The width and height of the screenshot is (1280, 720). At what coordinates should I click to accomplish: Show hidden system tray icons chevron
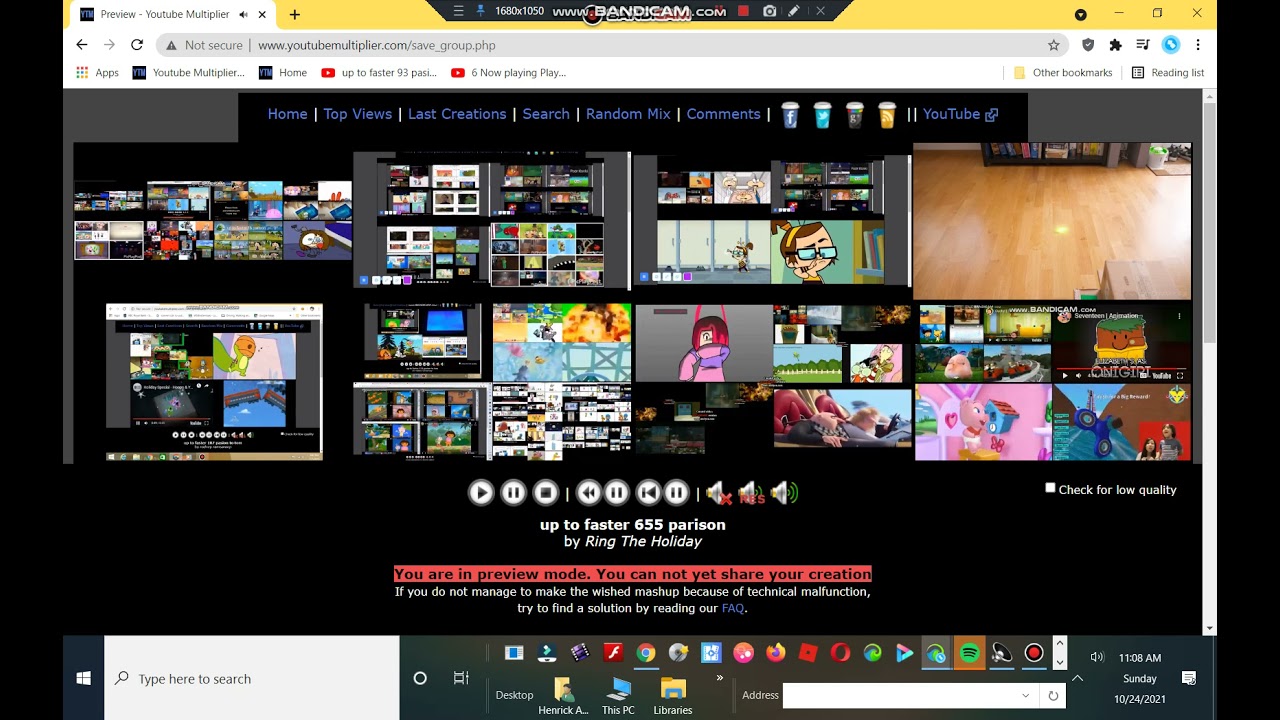pos(1077,678)
